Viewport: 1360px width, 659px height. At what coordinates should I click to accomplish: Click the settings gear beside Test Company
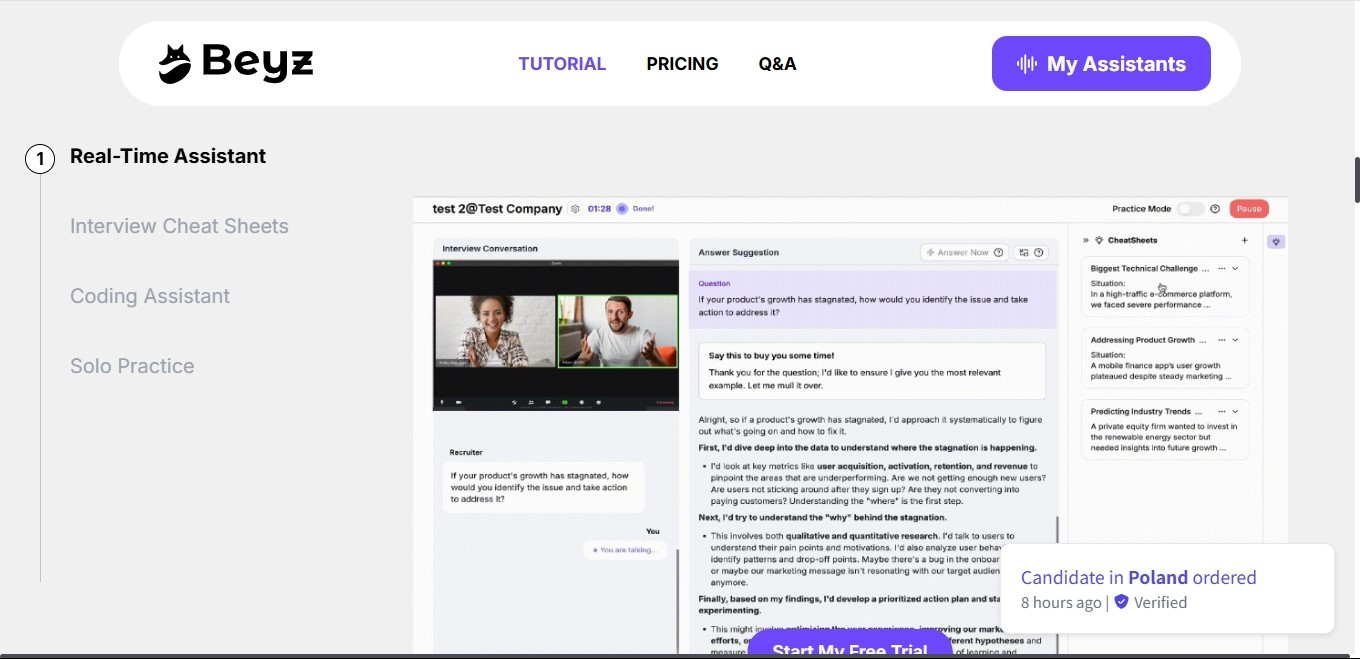click(575, 209)
